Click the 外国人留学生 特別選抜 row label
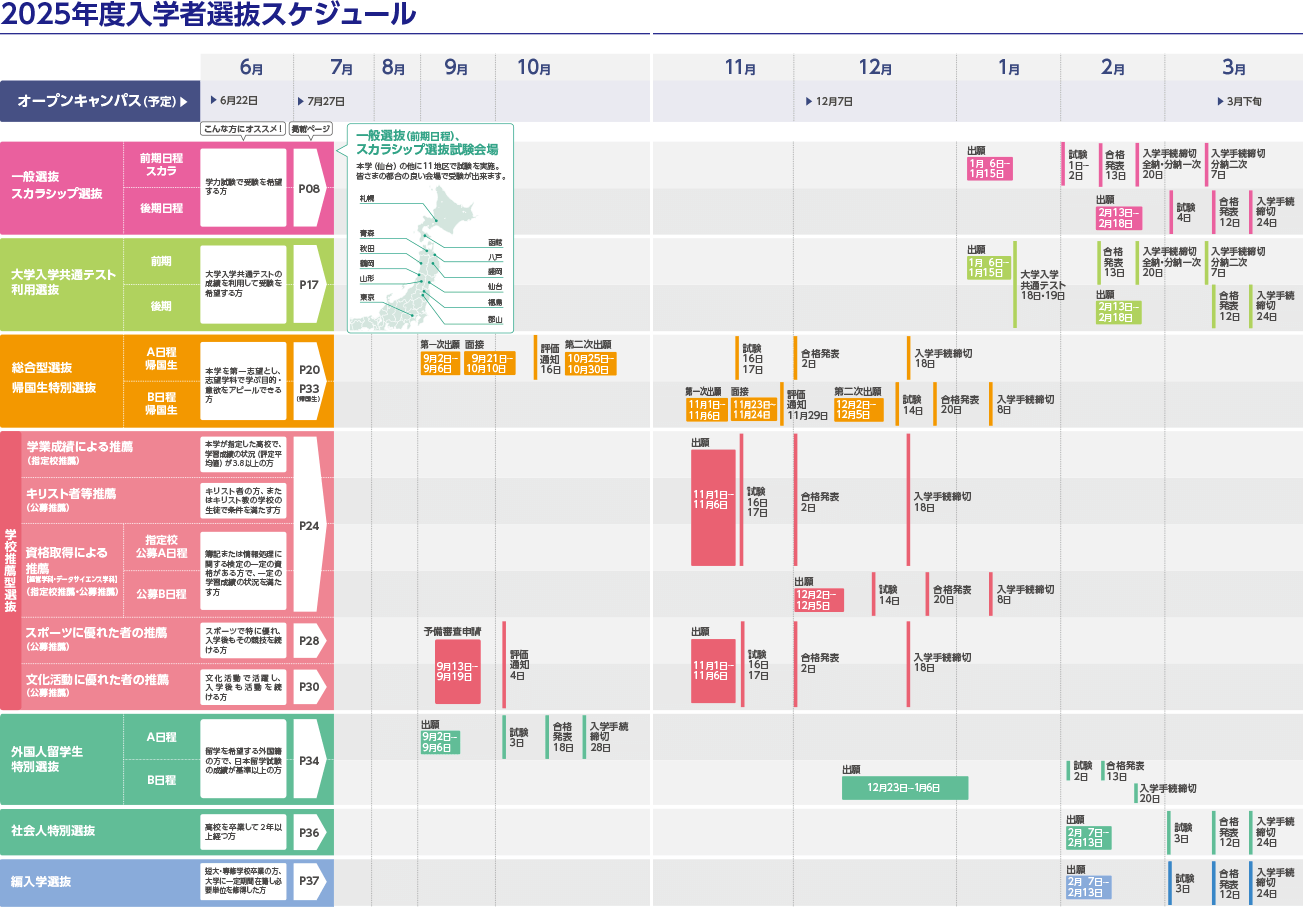This screenshot has height=907, width=1303. click(x=47, y=759)
